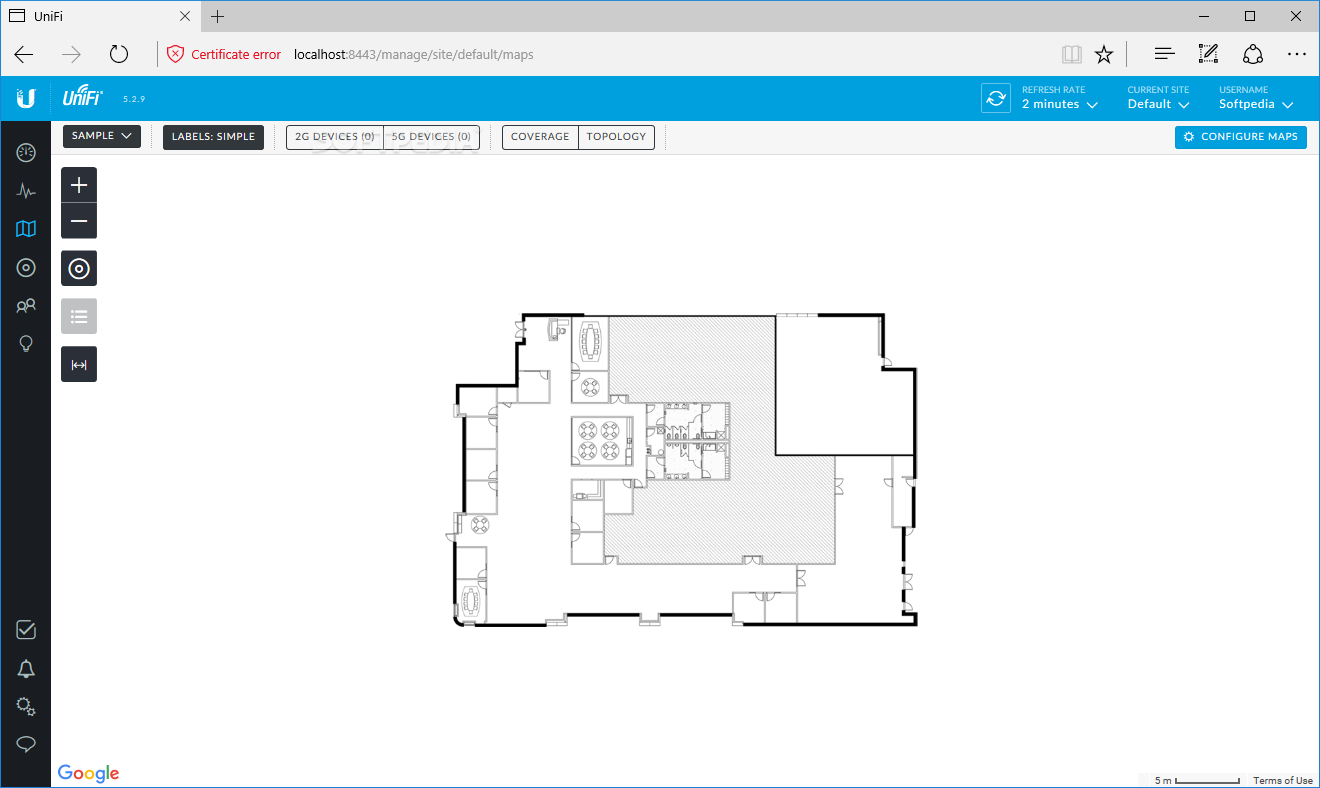
Task: Select the Map icon in sidebar
Action: click(26, 229)
